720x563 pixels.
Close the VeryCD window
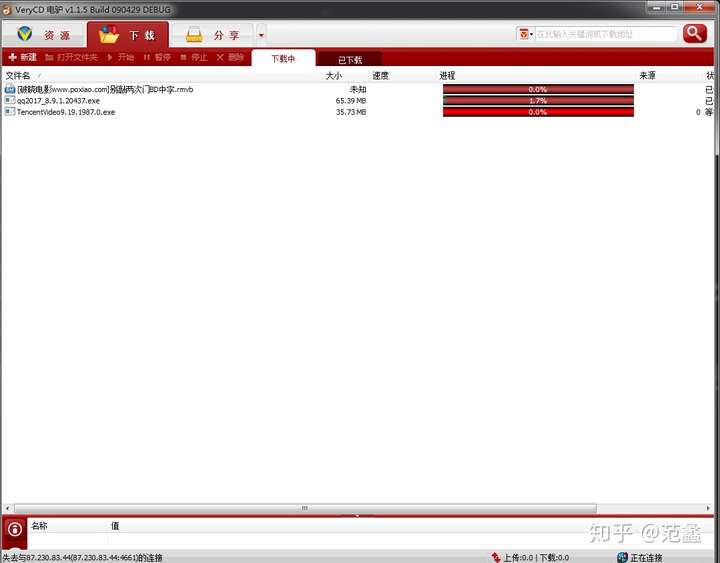click(699, 6)
